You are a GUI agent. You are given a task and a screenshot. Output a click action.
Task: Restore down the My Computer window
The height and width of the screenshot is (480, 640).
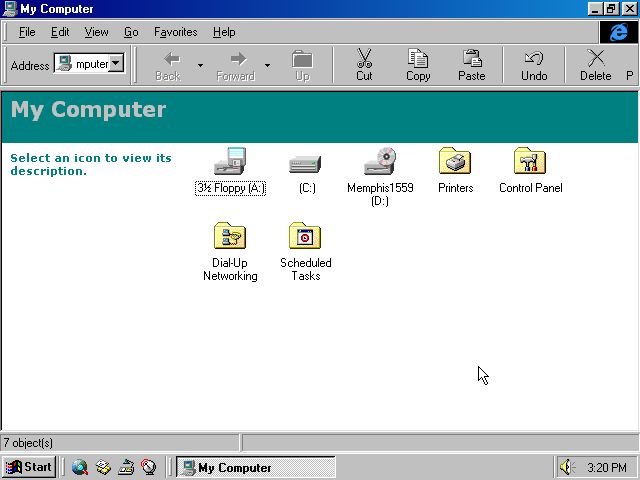(611, 9)
